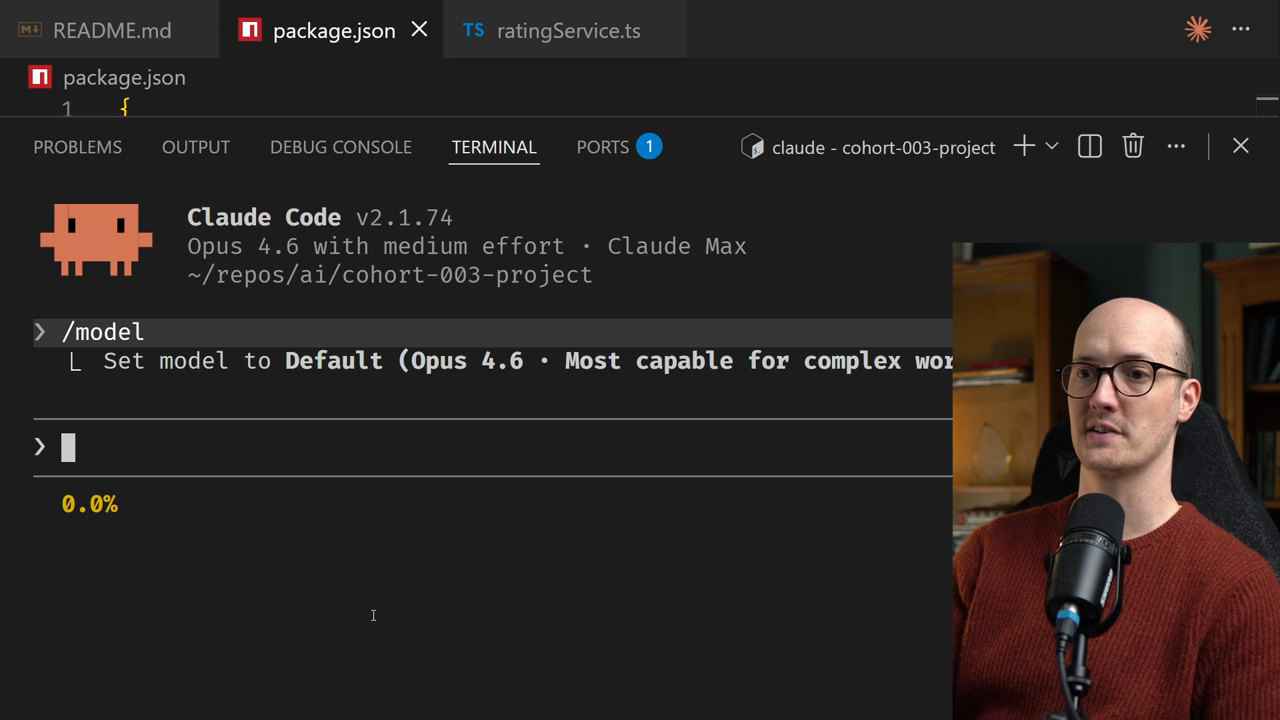
Task: Click the Markdown icon on README.md tab
Action: click(x=30, y=30)
